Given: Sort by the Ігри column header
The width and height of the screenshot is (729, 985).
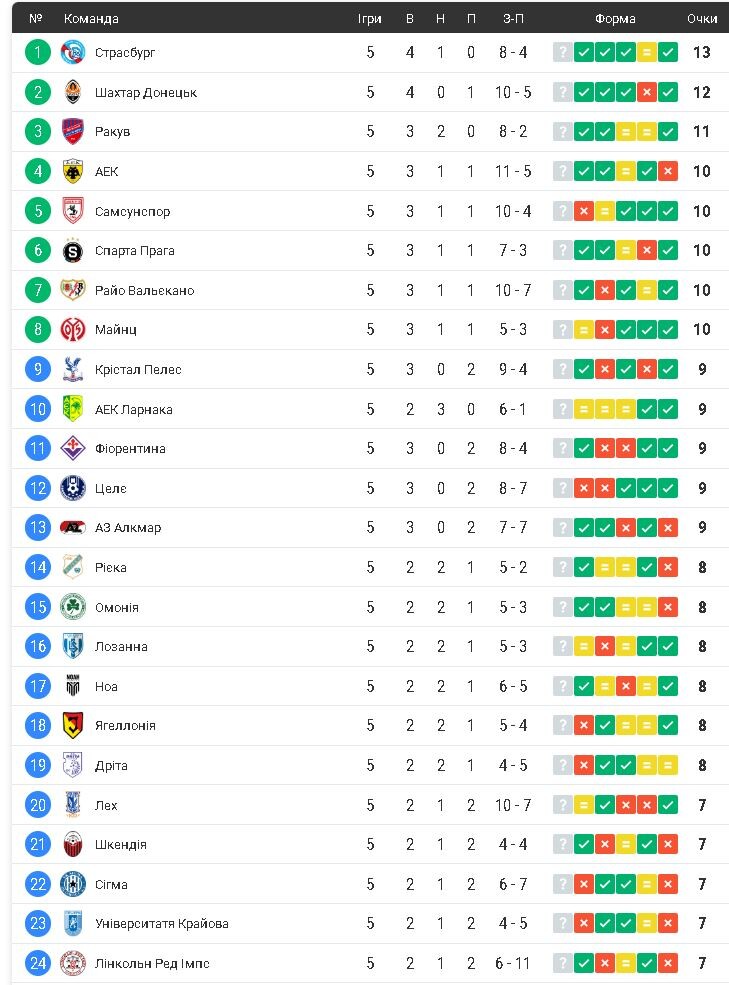Looking at the screenshot, I should tap(370, 18).
